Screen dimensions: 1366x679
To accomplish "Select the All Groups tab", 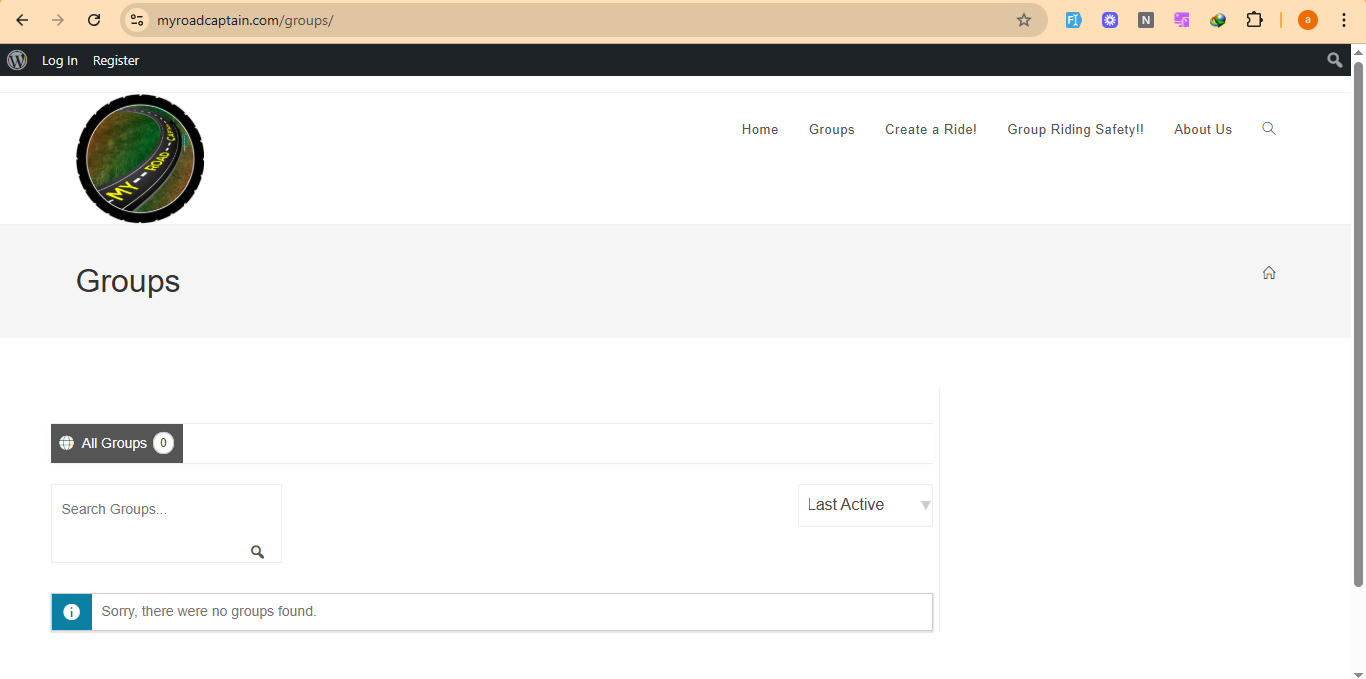I will coord(116,443).
